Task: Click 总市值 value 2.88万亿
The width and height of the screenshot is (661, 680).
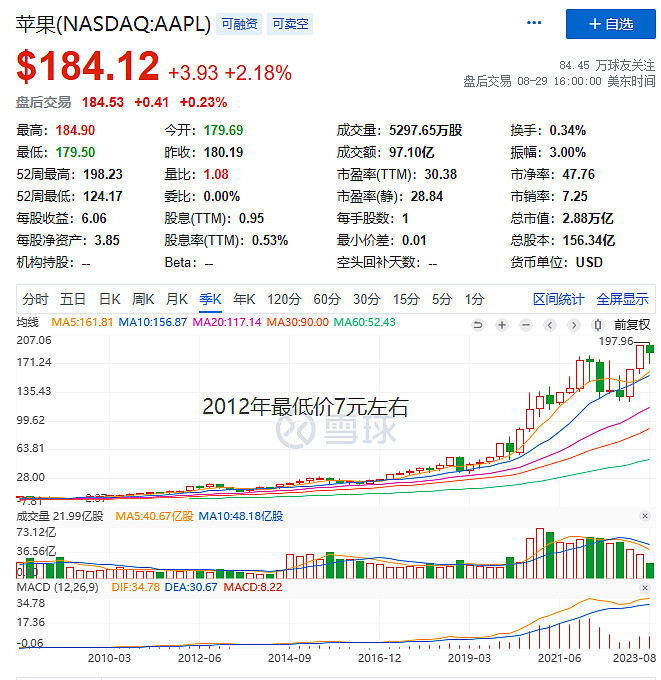Action: (588, 218)
